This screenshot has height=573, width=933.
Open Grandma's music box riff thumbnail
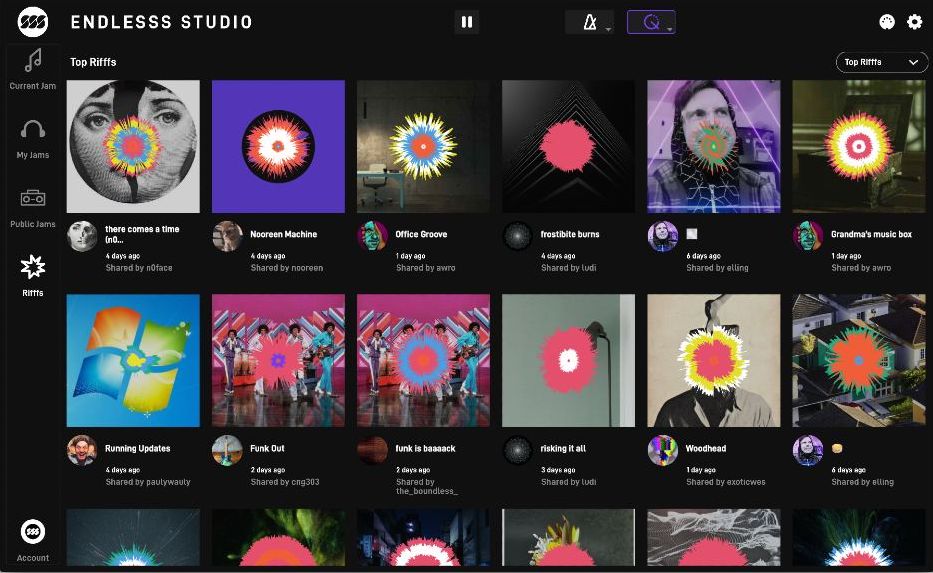click(859, 146)
